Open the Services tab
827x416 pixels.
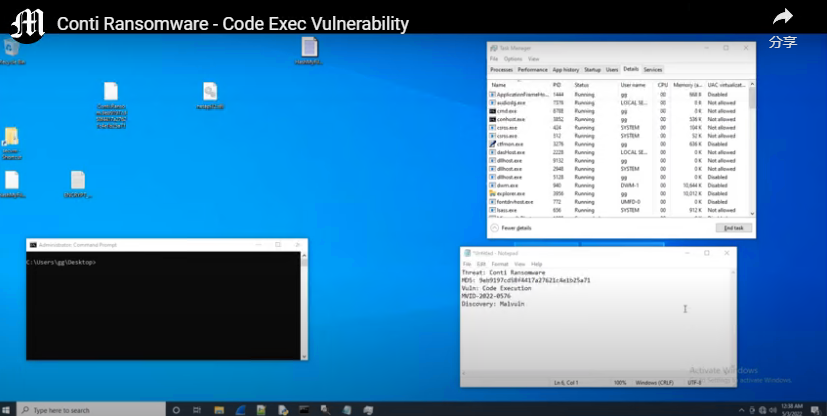click(x=653, y=70)
